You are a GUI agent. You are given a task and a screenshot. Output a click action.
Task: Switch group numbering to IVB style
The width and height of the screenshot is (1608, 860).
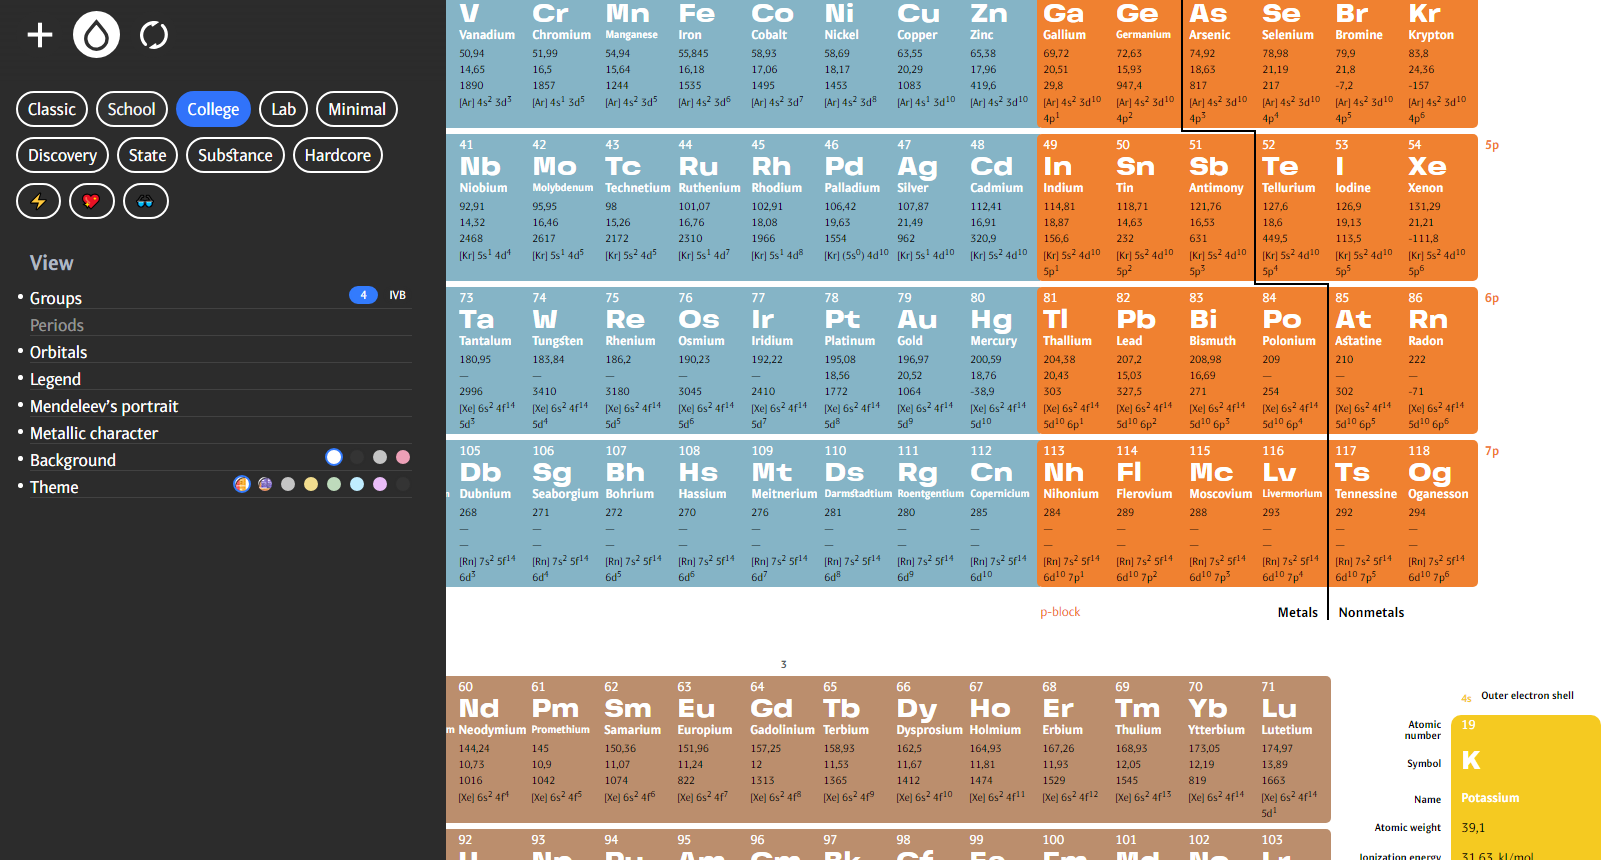(x=397, y=295)
